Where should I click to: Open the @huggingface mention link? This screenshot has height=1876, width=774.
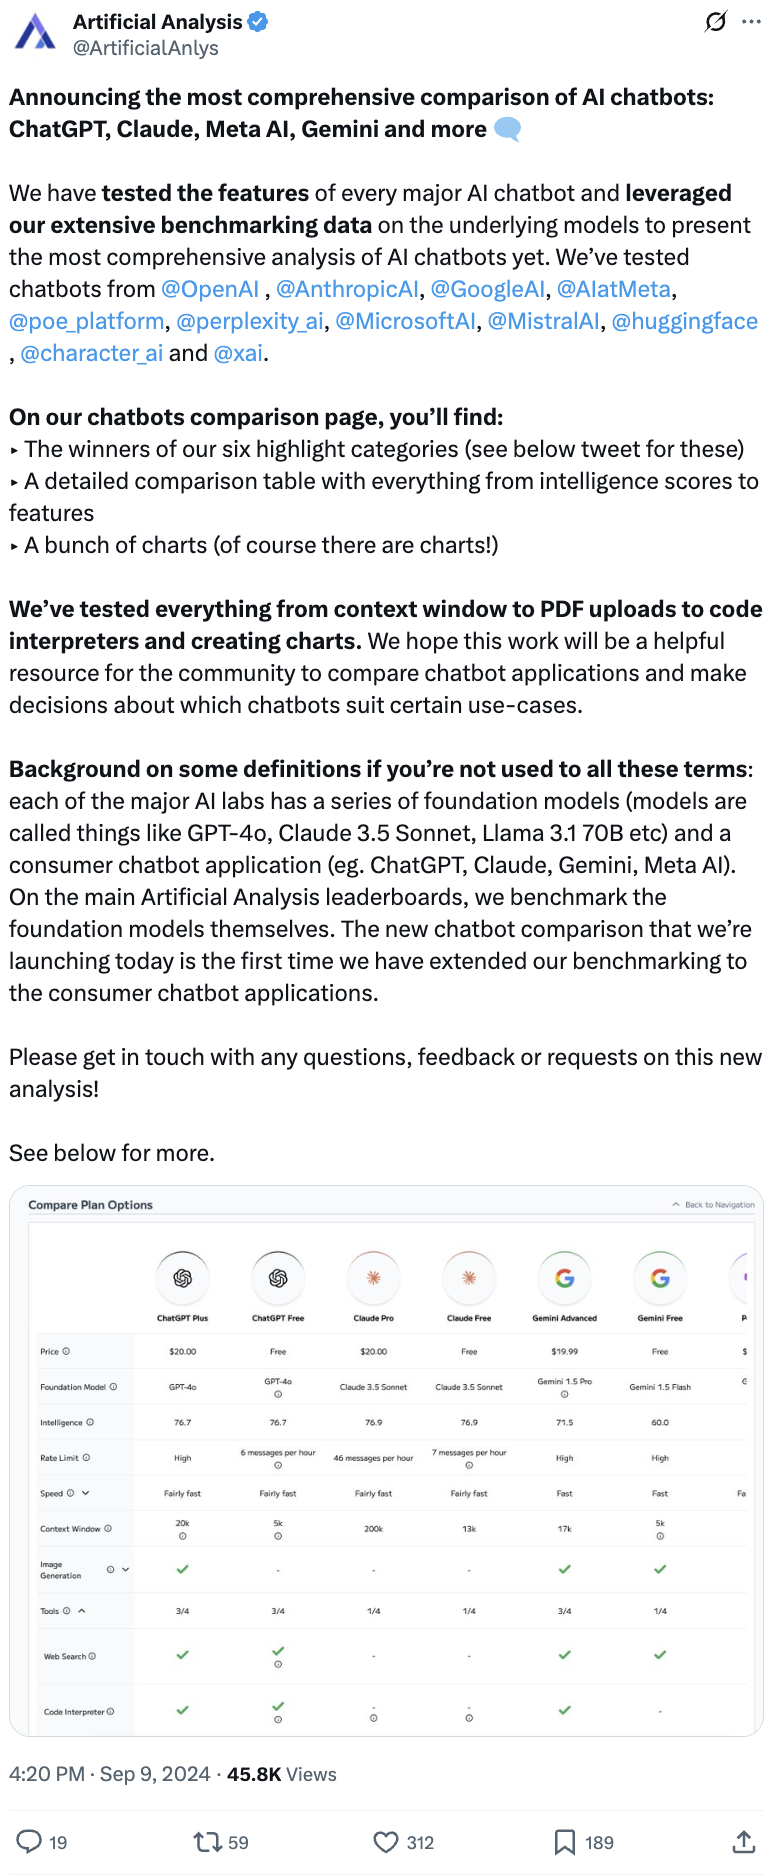point(685,321)
